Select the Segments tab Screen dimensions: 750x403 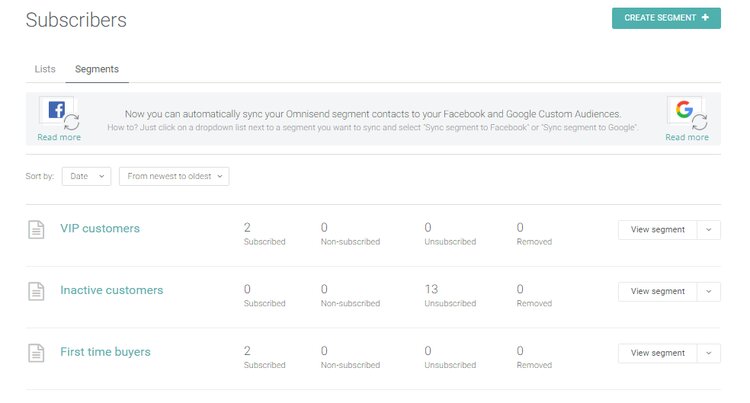(97, 69)
